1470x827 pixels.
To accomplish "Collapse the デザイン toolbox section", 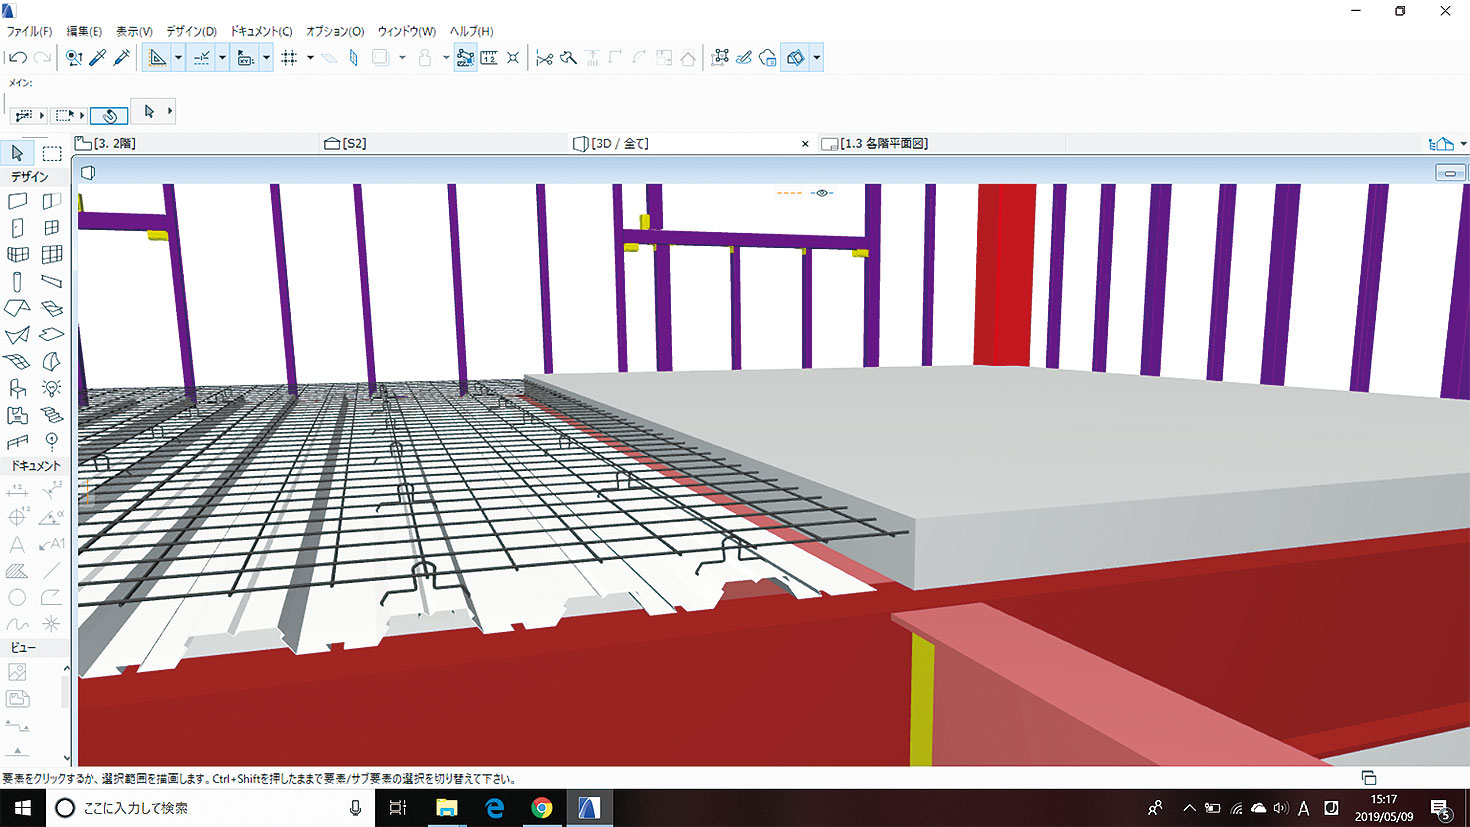I will (x=30, y=176).
